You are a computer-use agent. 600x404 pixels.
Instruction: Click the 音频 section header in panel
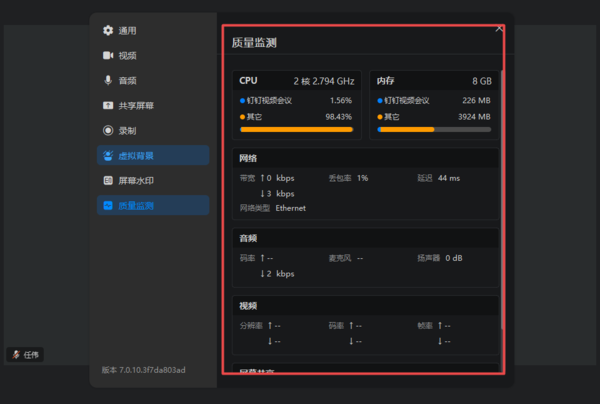pyautogui.click(x=365, y=238)
